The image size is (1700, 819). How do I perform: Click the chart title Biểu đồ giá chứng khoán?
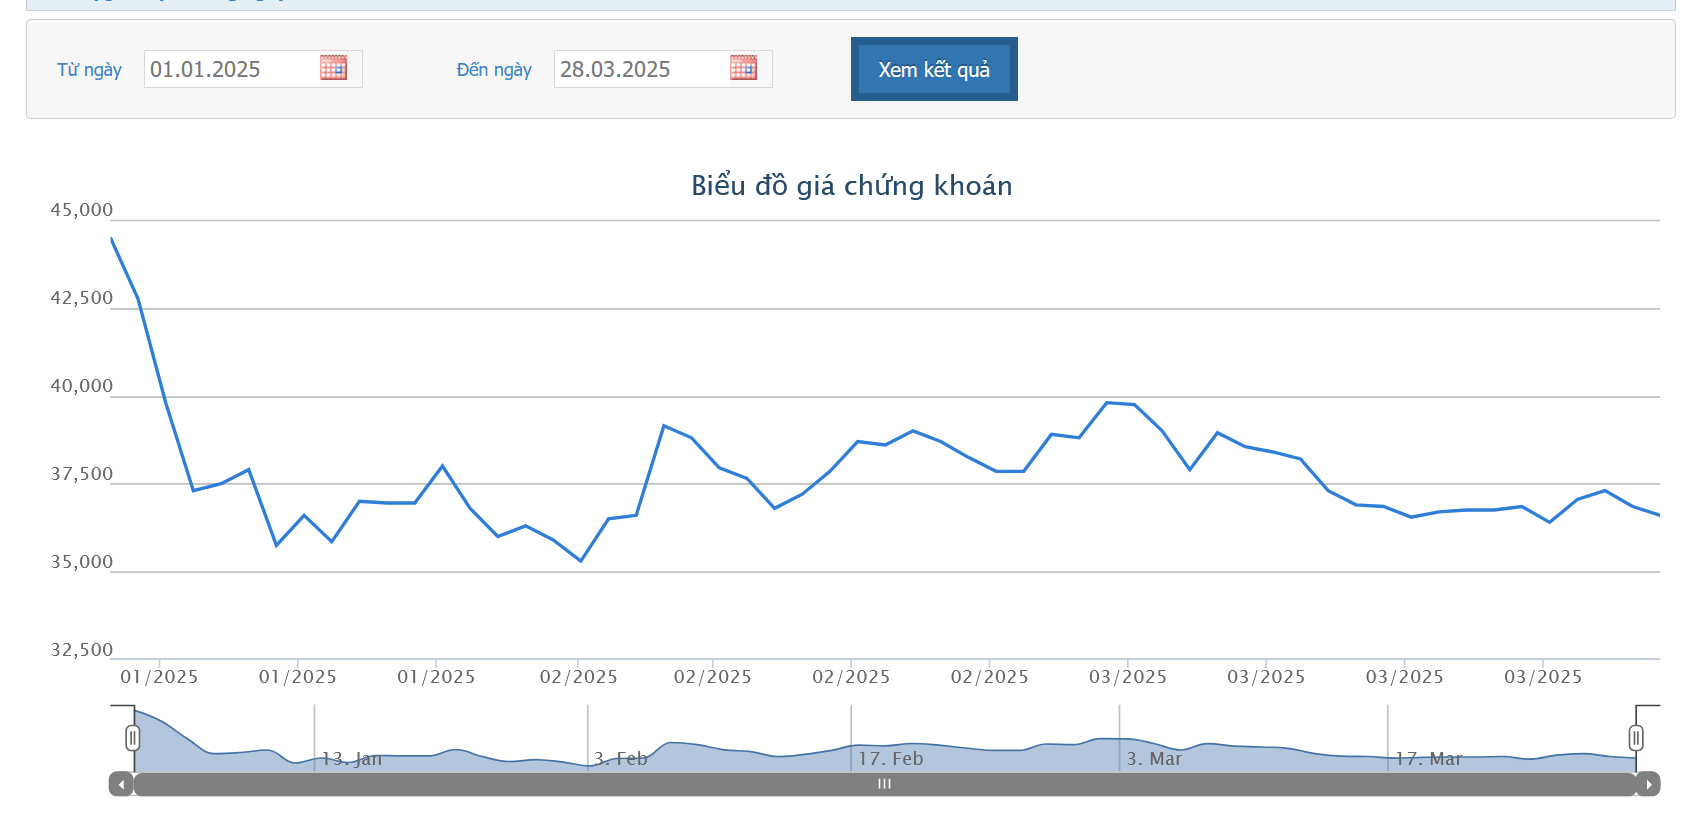tap(851, 186)
